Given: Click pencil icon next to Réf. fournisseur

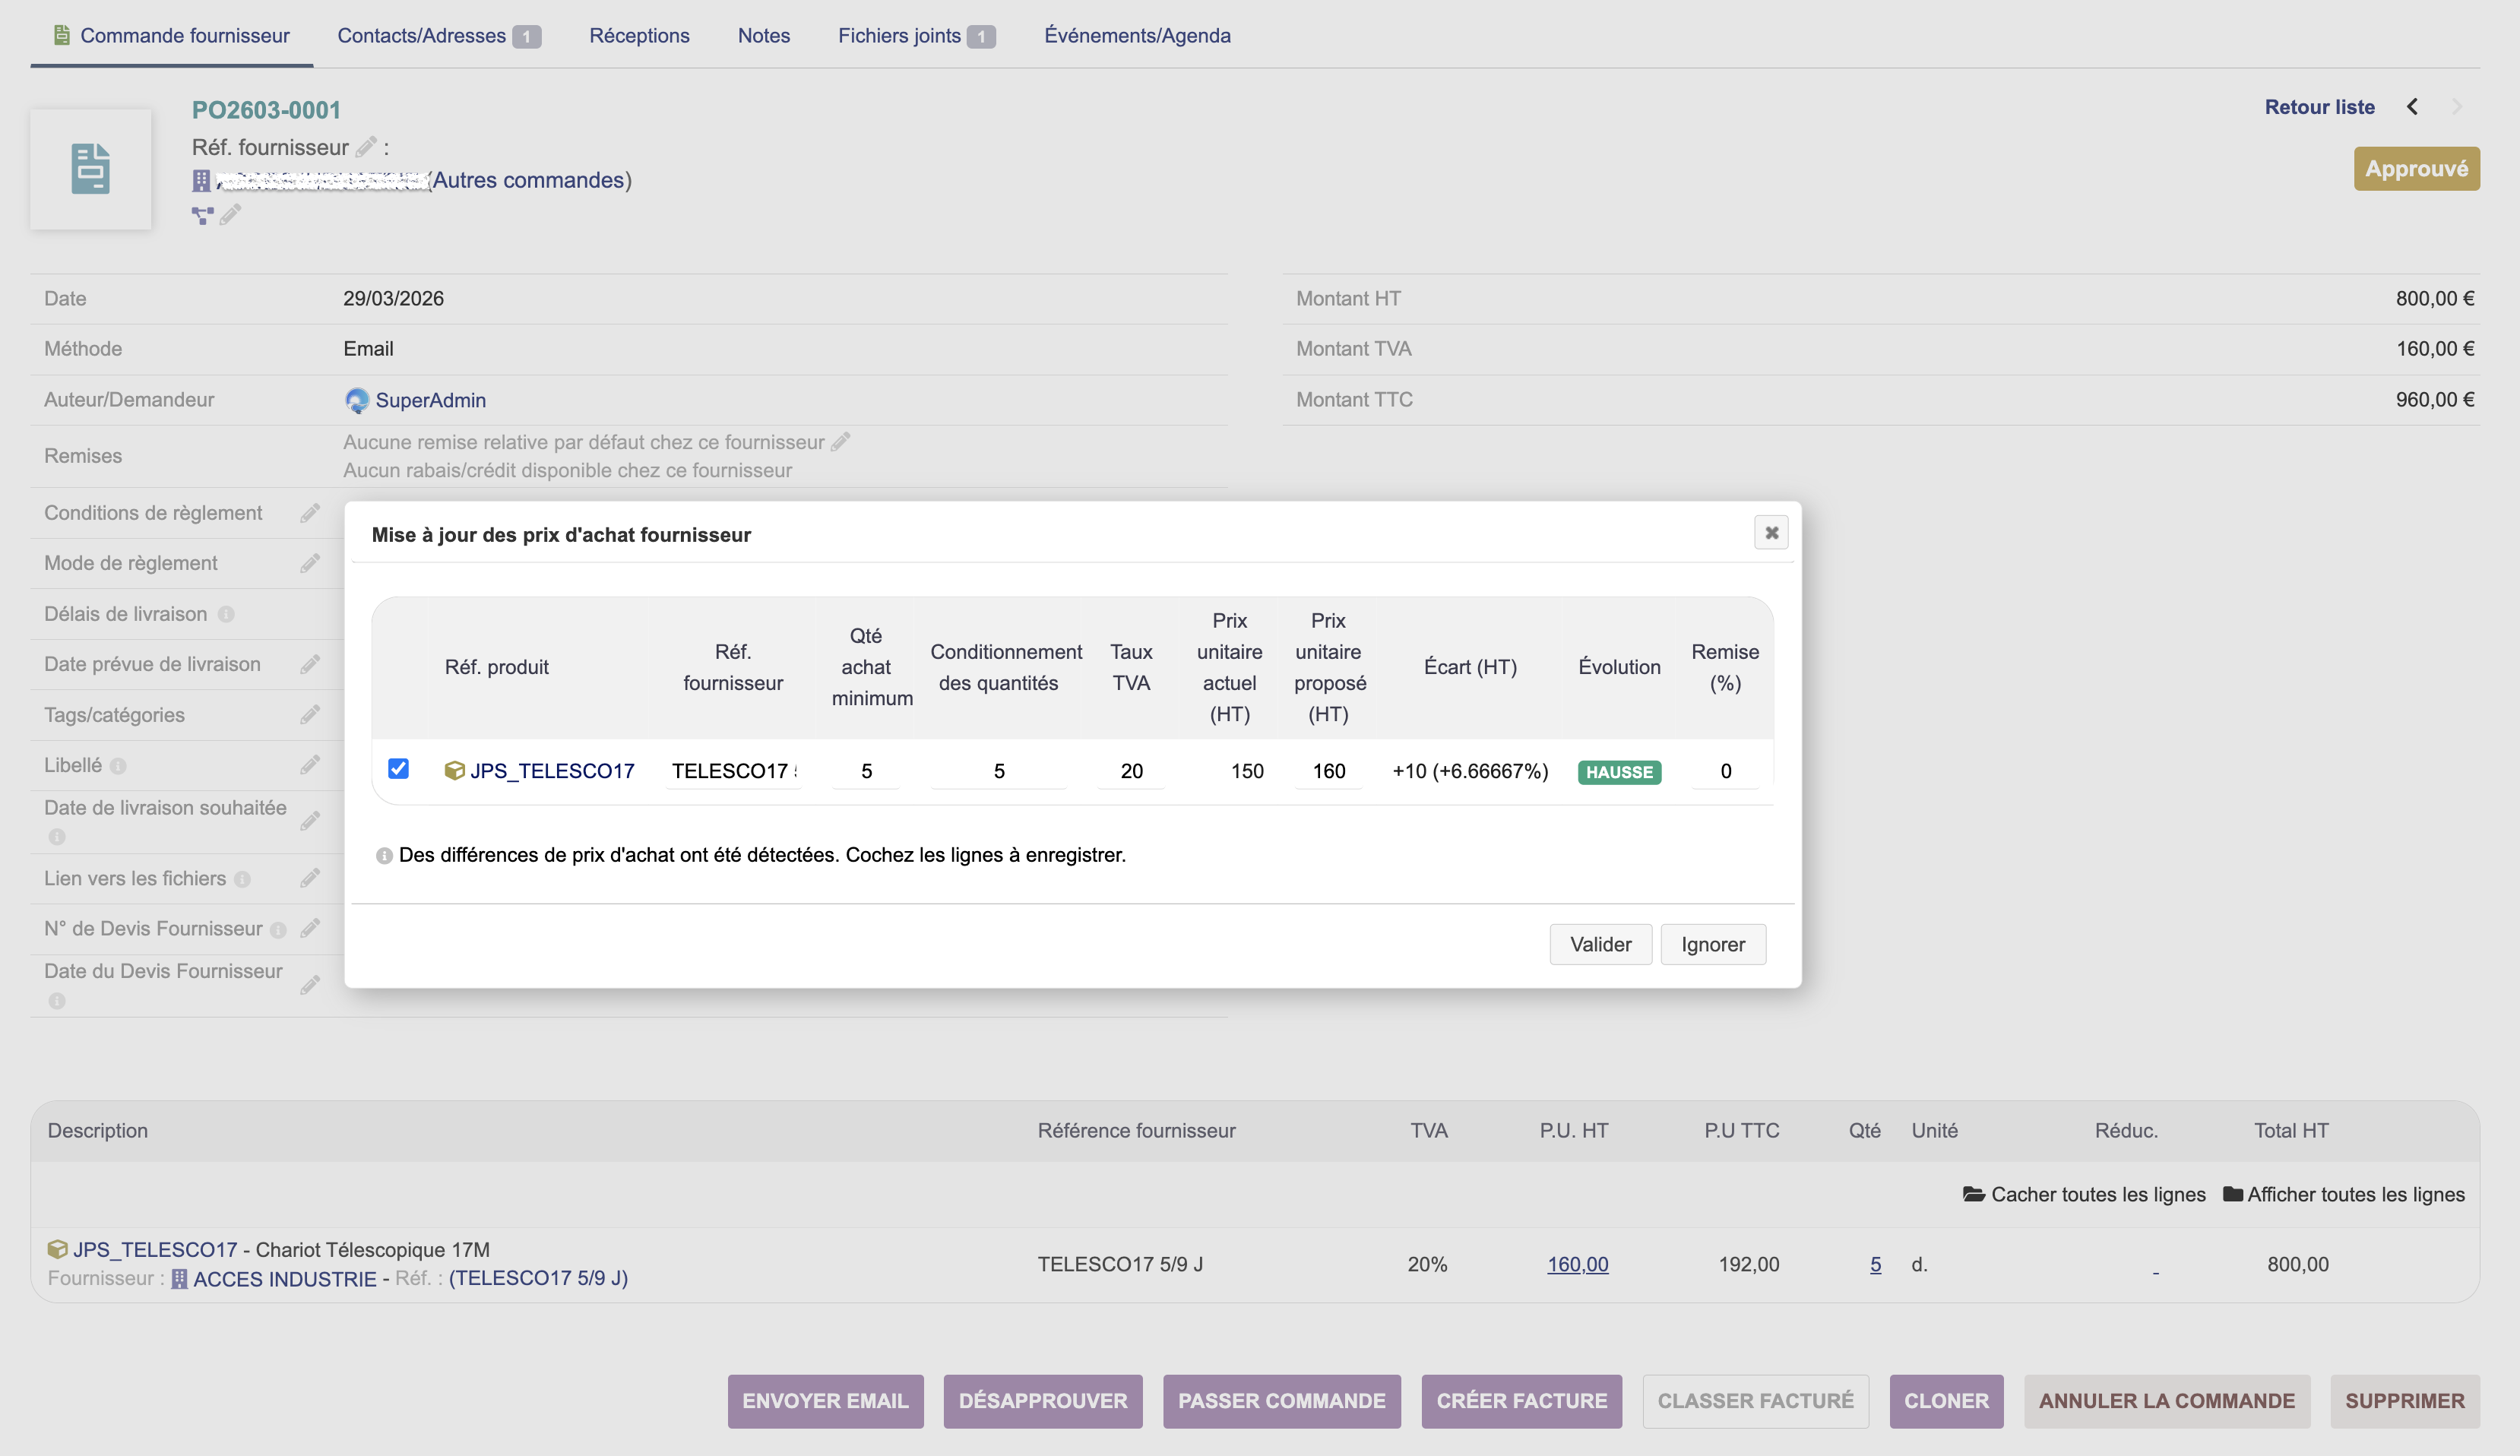Looking at the screenshot, I should 366,148.
